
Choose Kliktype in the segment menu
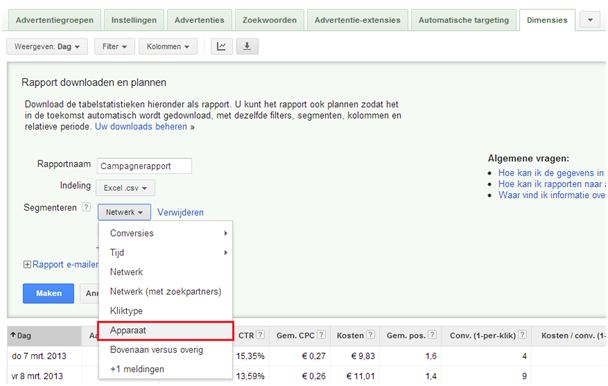(166, 311)
